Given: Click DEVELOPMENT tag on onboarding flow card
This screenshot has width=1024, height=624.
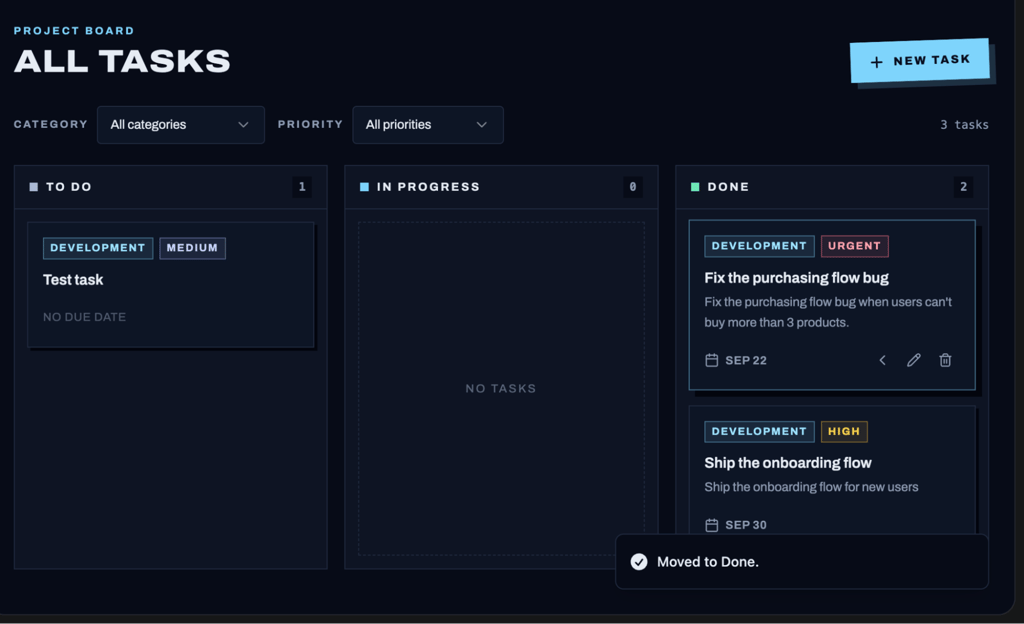Looking at the screenshot, I should 759,431.
